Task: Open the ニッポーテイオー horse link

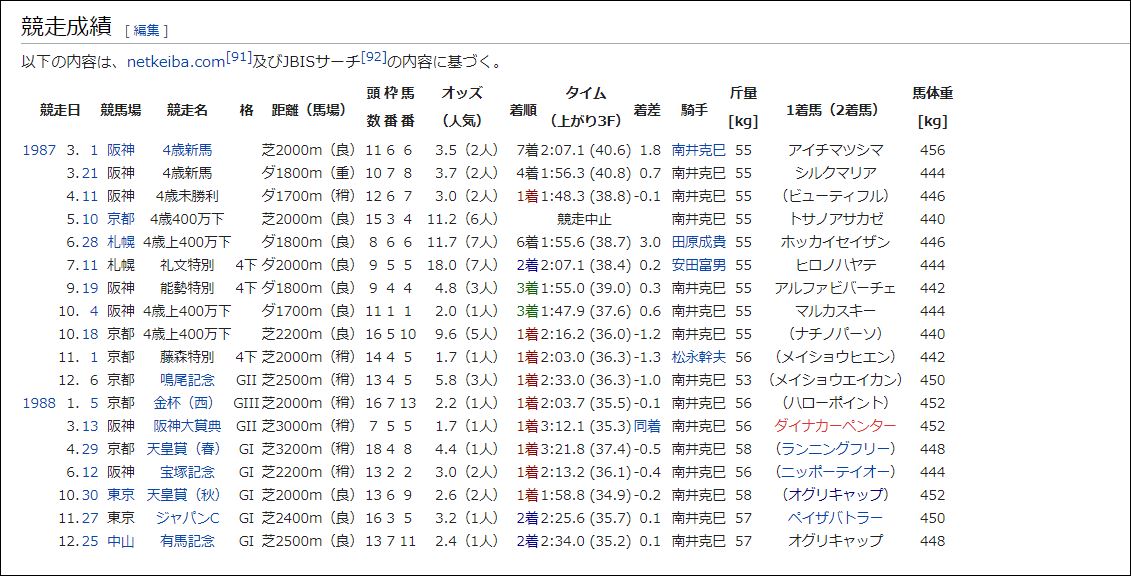Action: click(x=835, y=472)
